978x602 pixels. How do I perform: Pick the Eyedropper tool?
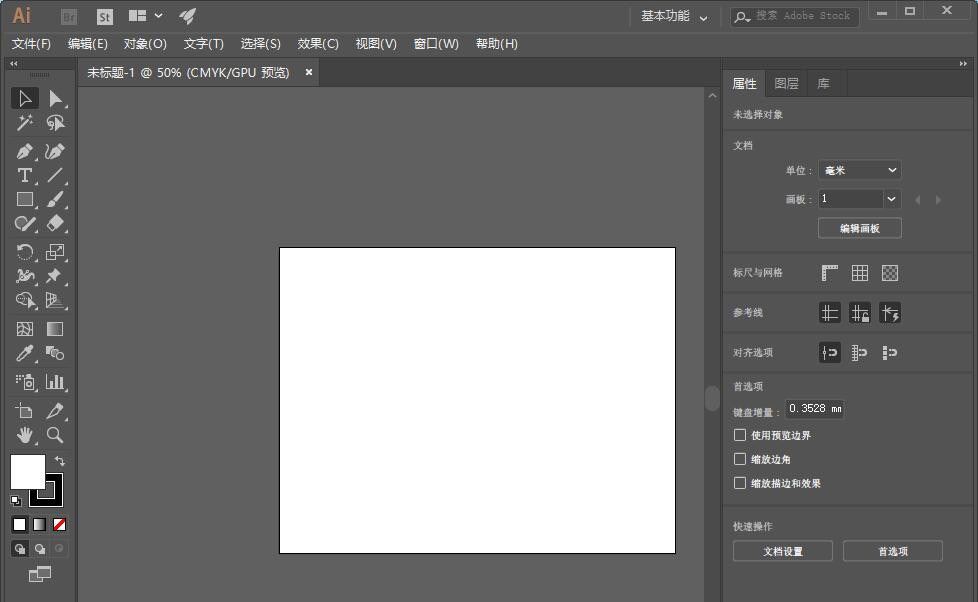point(22,353)
